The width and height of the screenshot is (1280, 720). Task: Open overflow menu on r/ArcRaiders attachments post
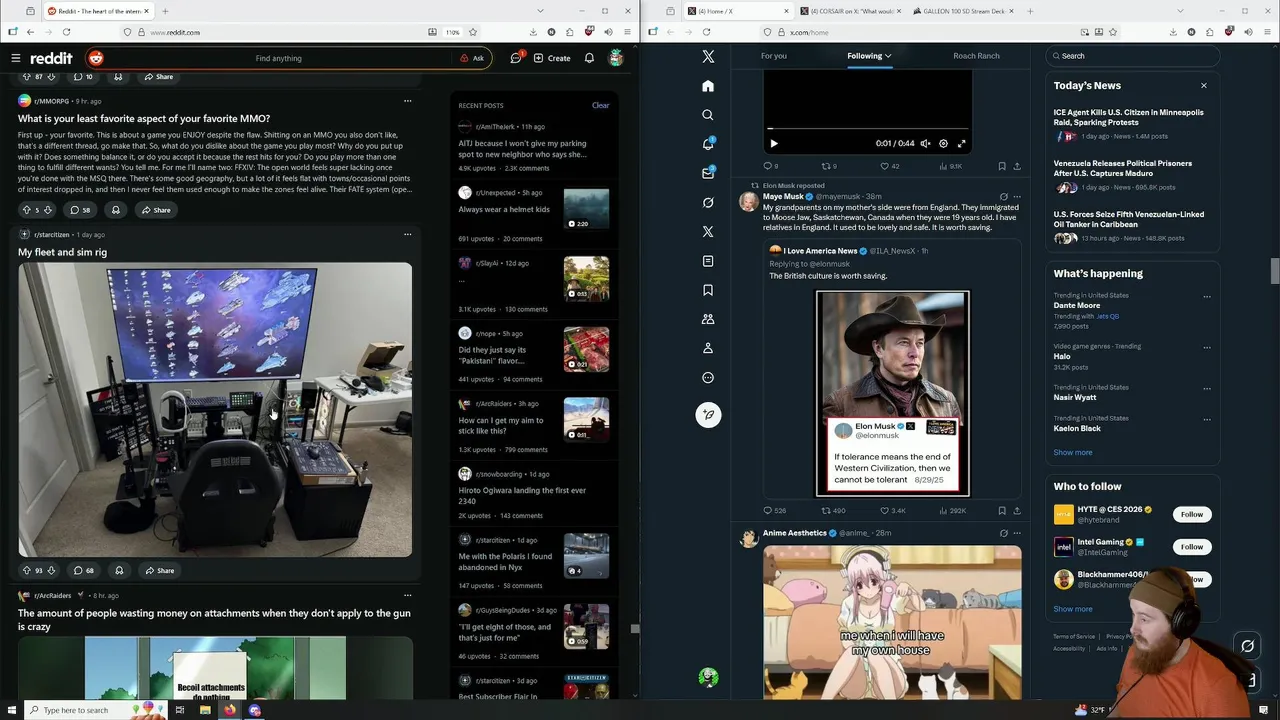[407, 595]
